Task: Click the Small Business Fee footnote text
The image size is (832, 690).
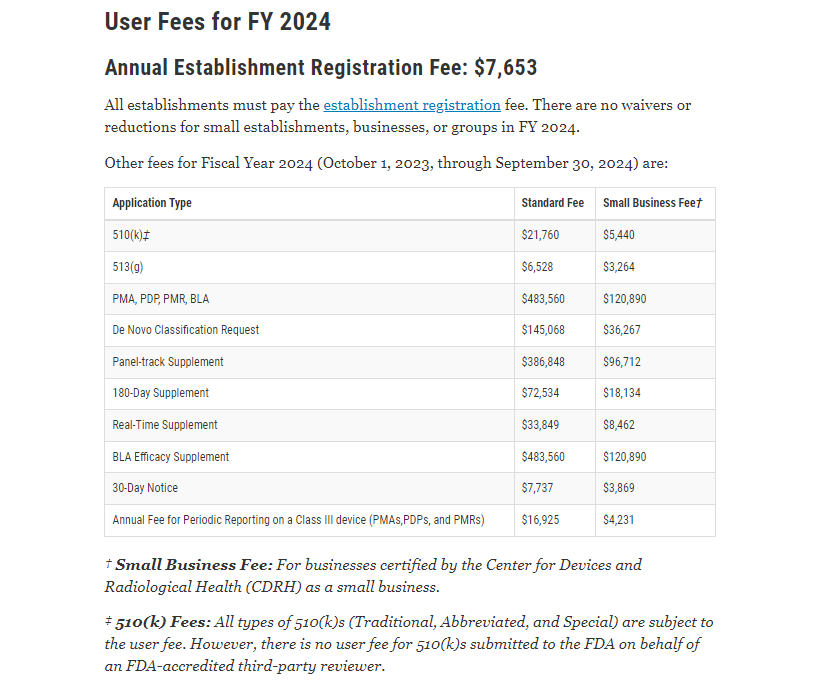Action: (x=373, y=576)
